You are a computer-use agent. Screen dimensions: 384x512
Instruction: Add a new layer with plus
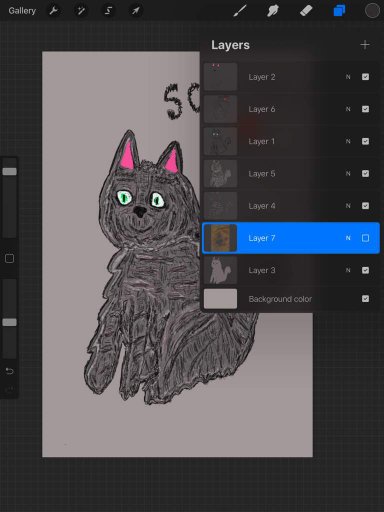pos(365,45)
